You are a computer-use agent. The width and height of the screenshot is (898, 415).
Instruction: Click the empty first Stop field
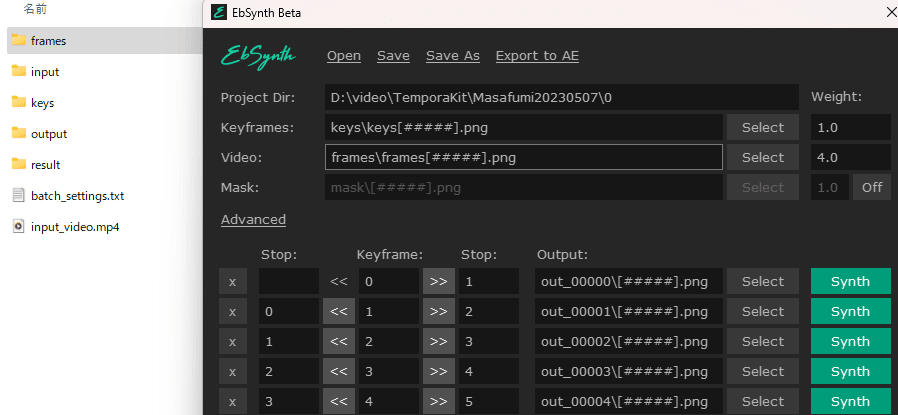(x=289, y=282)
